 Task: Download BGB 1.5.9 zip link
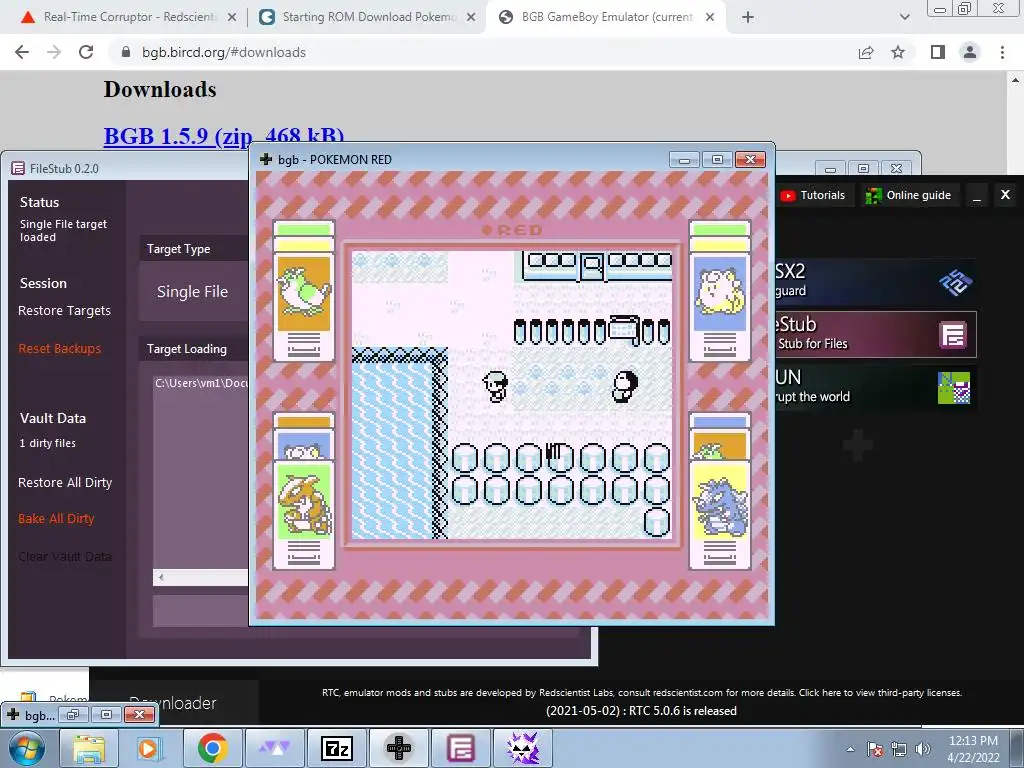(x=223, y=136)
